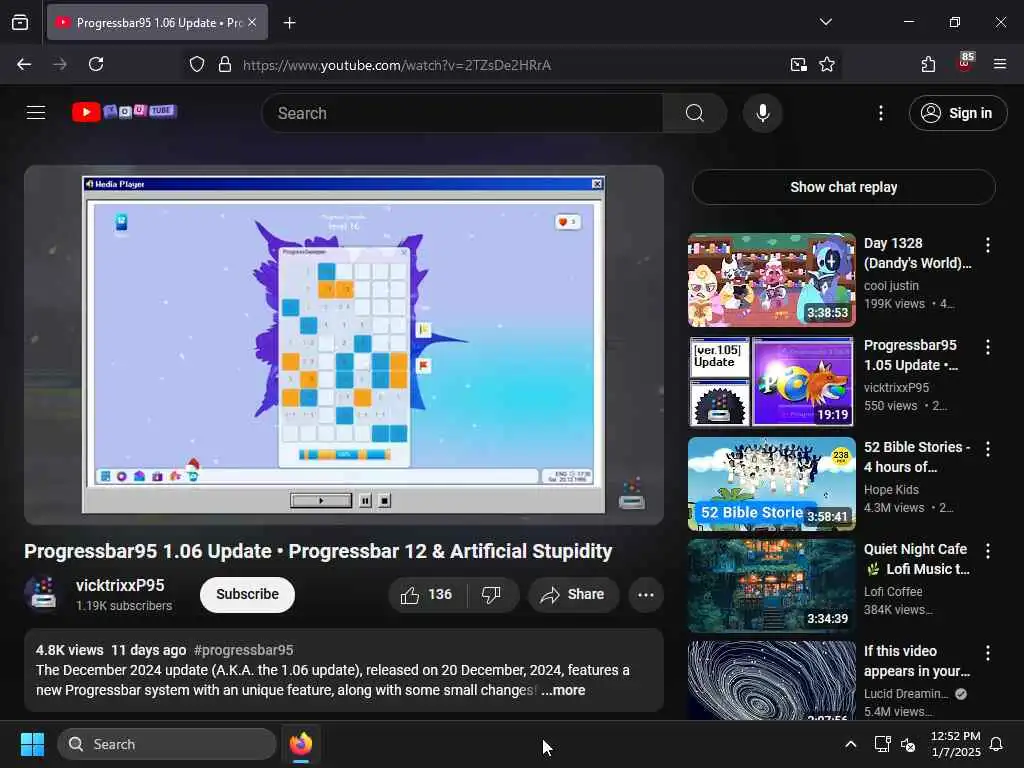The image size is (1024, 768).
Task: Click the Sign in button
Action: pyautogui.click(x=958, y=113)
